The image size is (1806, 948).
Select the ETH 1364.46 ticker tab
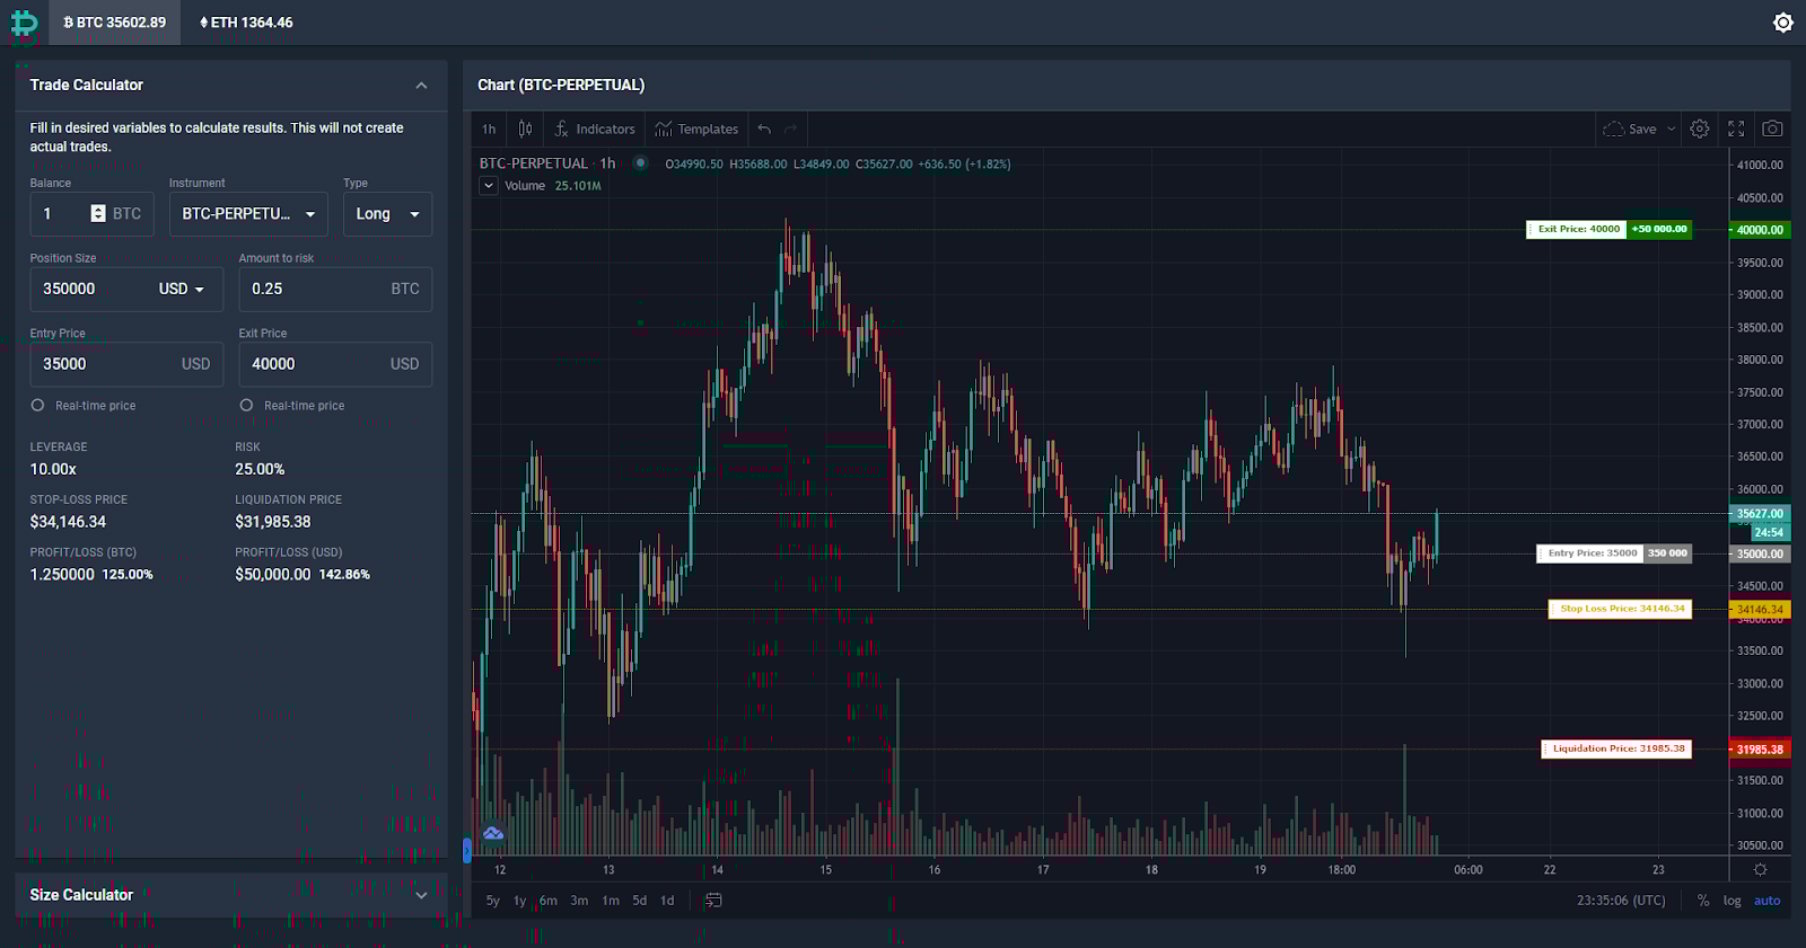click(246, 22)
